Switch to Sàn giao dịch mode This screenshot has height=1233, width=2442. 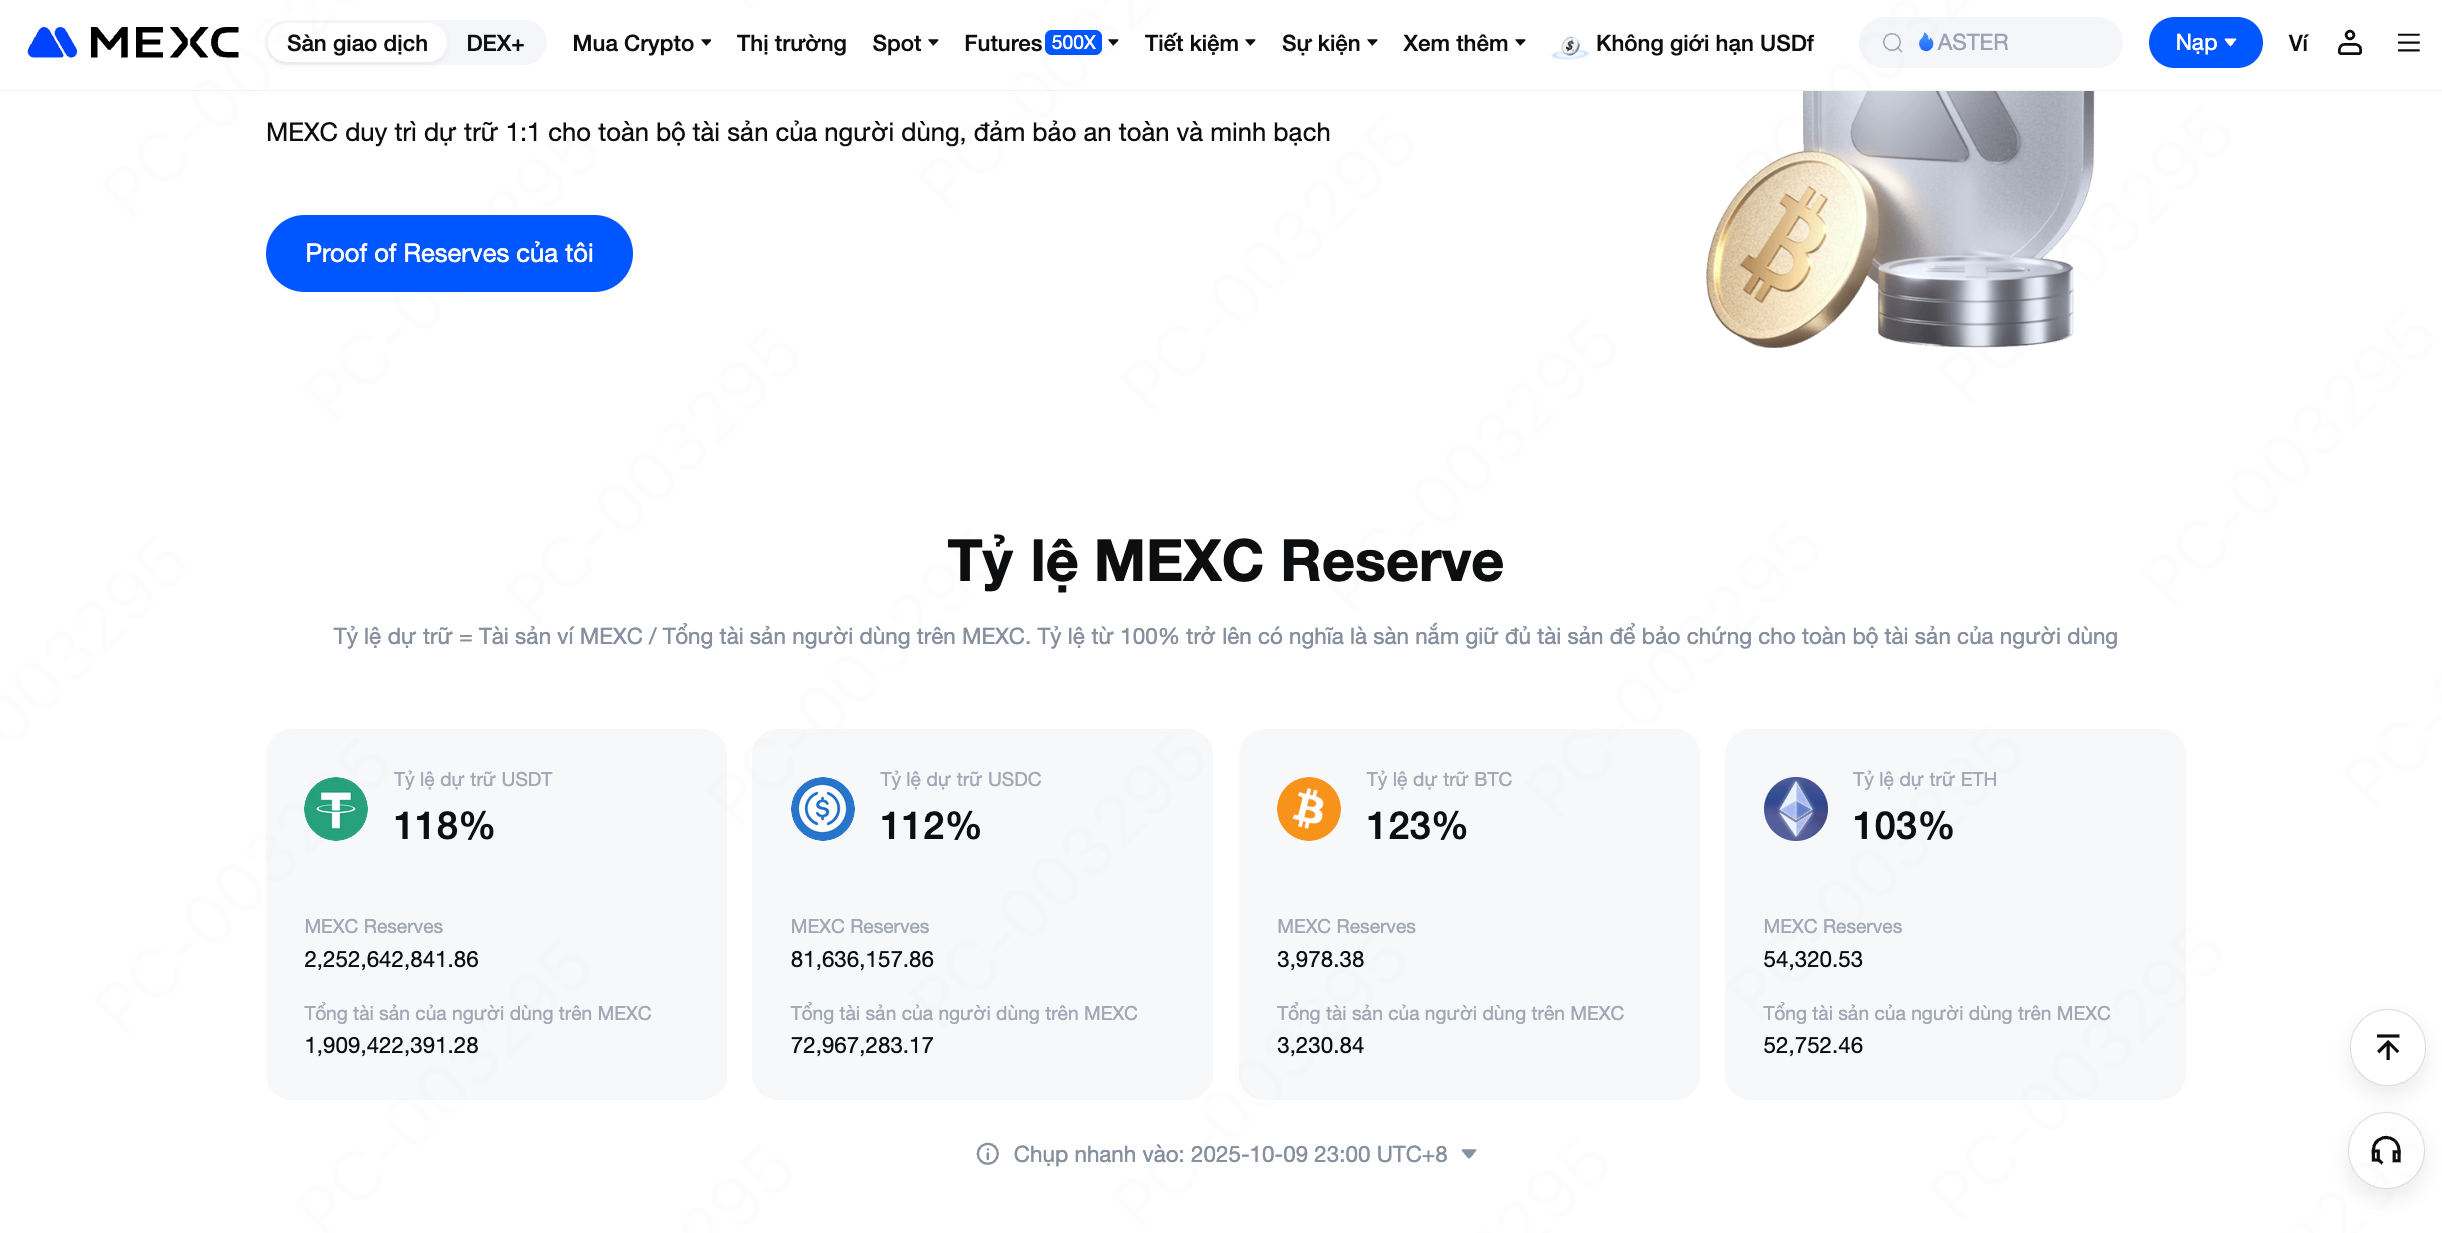point(357,43)
